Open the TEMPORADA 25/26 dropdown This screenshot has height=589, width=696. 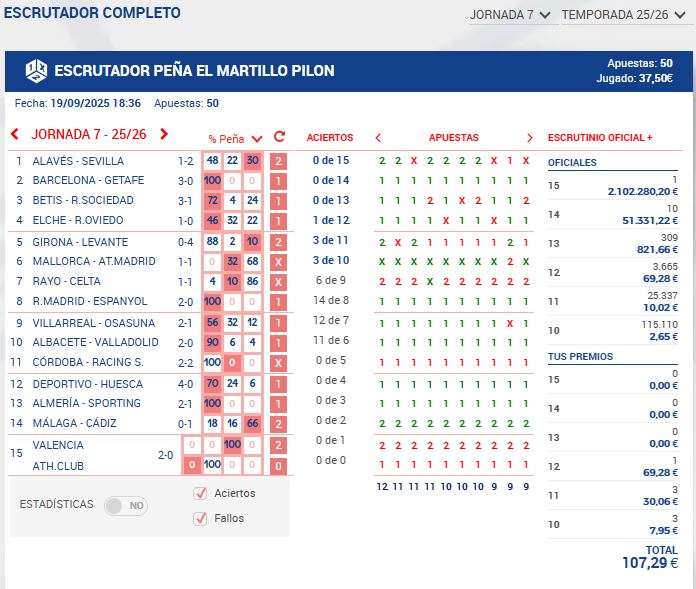click(x=624, y=15)
